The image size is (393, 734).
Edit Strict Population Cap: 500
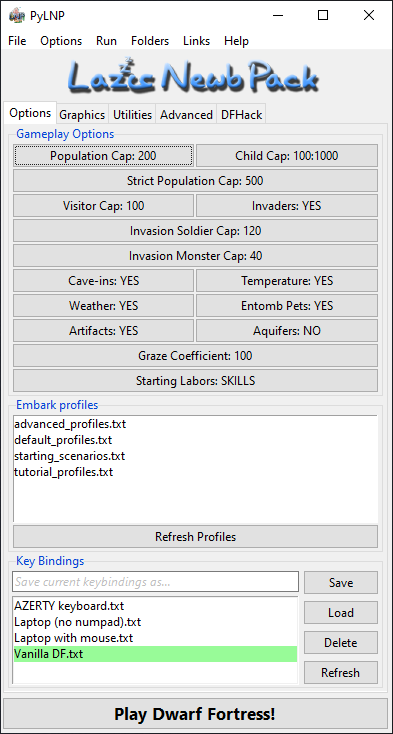tap(195, 181)
